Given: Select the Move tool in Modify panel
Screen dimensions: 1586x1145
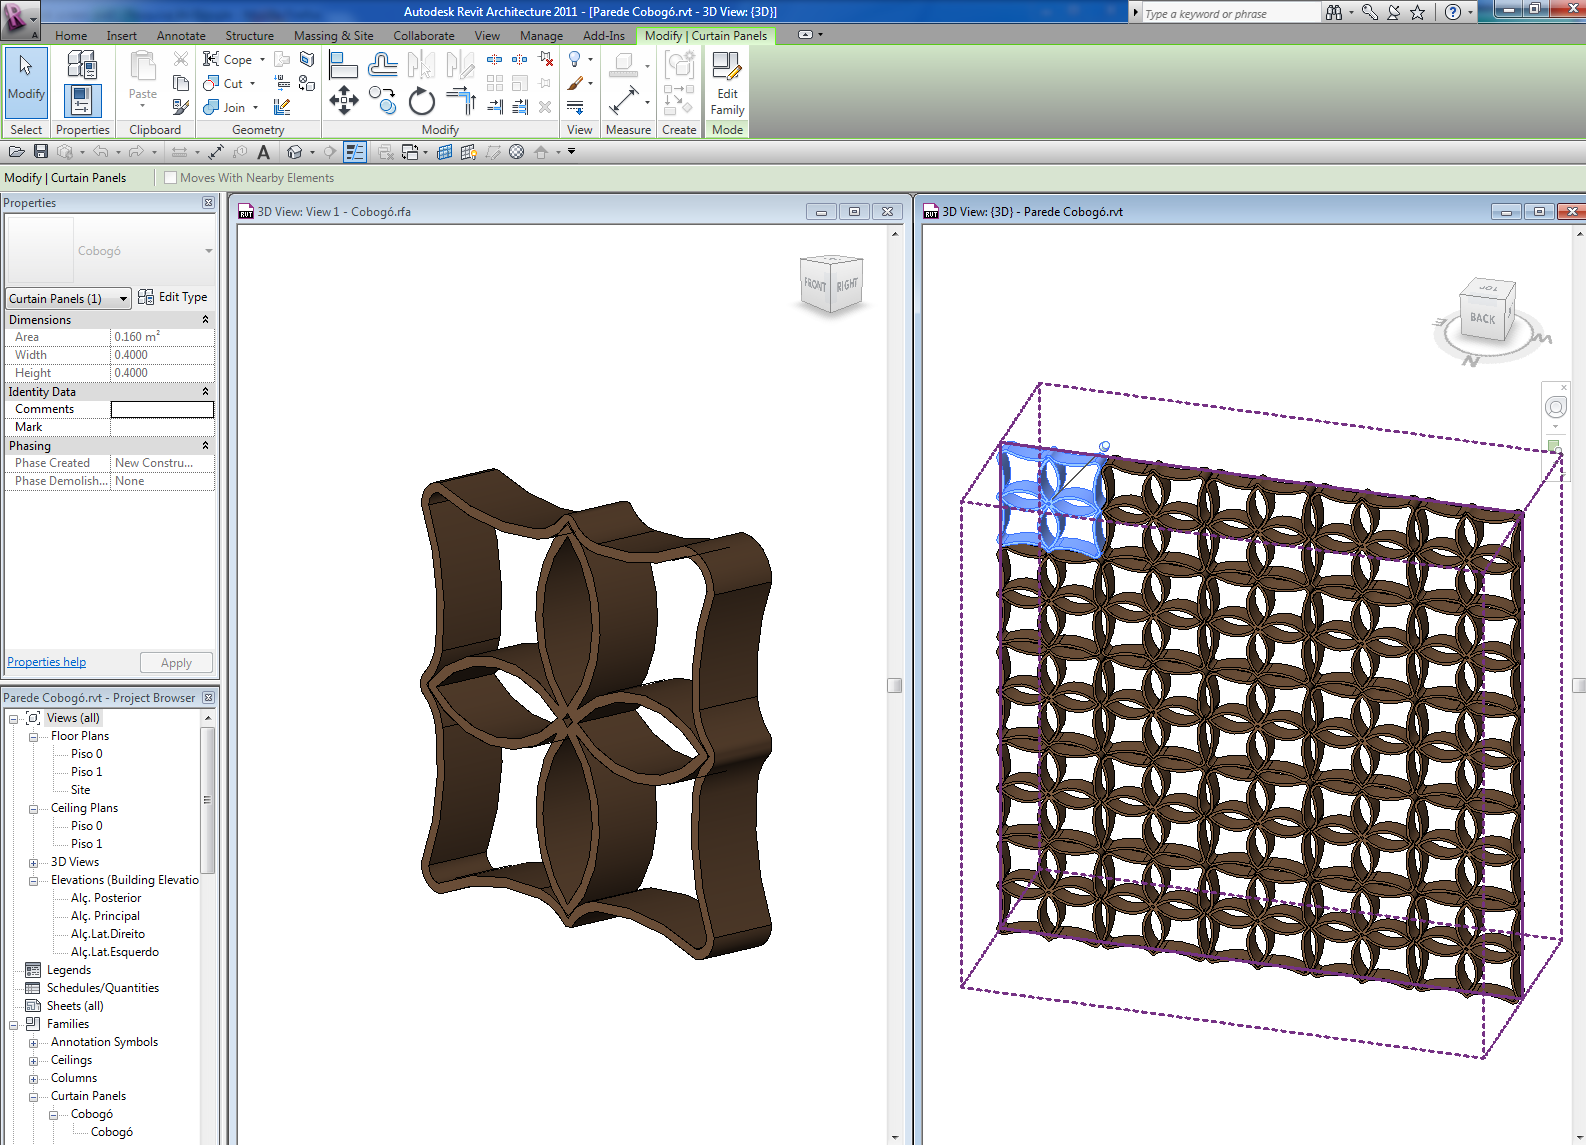Looking at the screenshot, I should pos(344,100).
